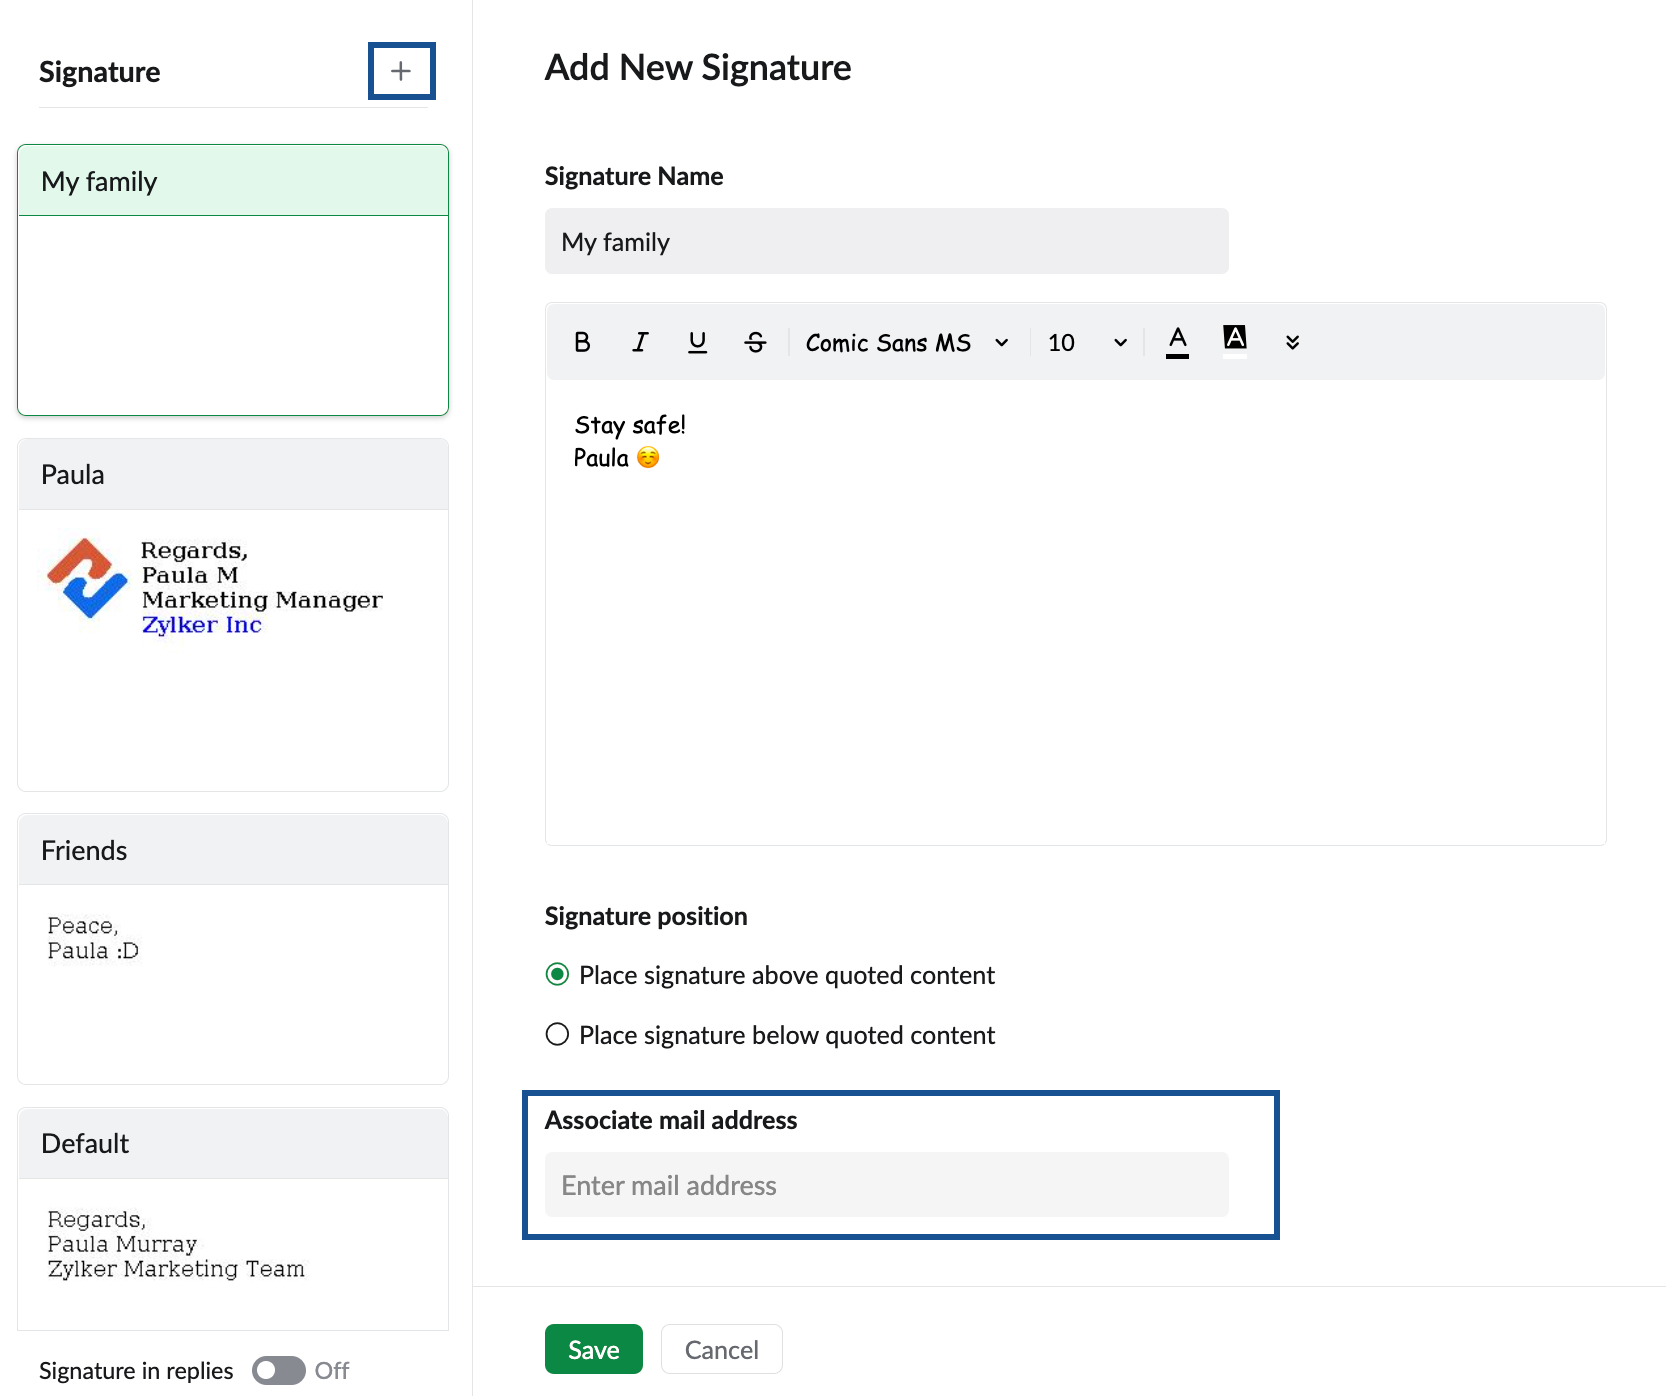Viewport: 1666px width, 1396px height.
Task: Select the Paula signature entry
Action: (232, 474)
